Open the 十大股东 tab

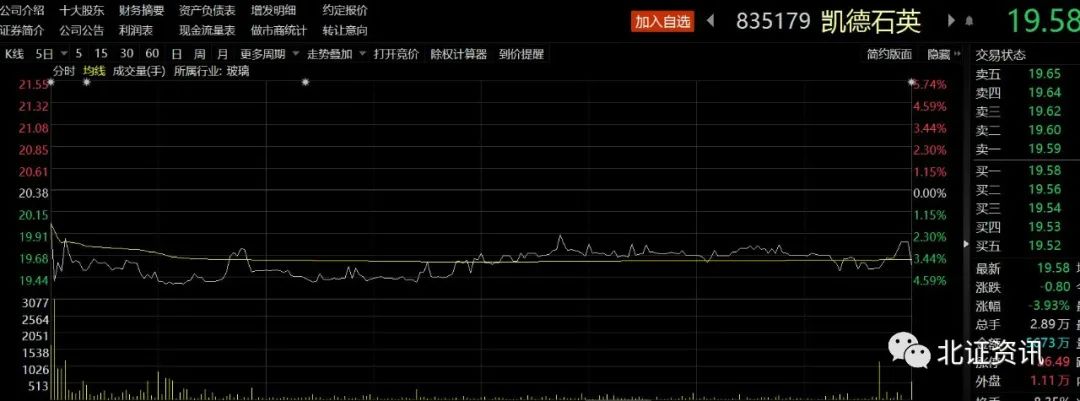click(x=81, y=10)
